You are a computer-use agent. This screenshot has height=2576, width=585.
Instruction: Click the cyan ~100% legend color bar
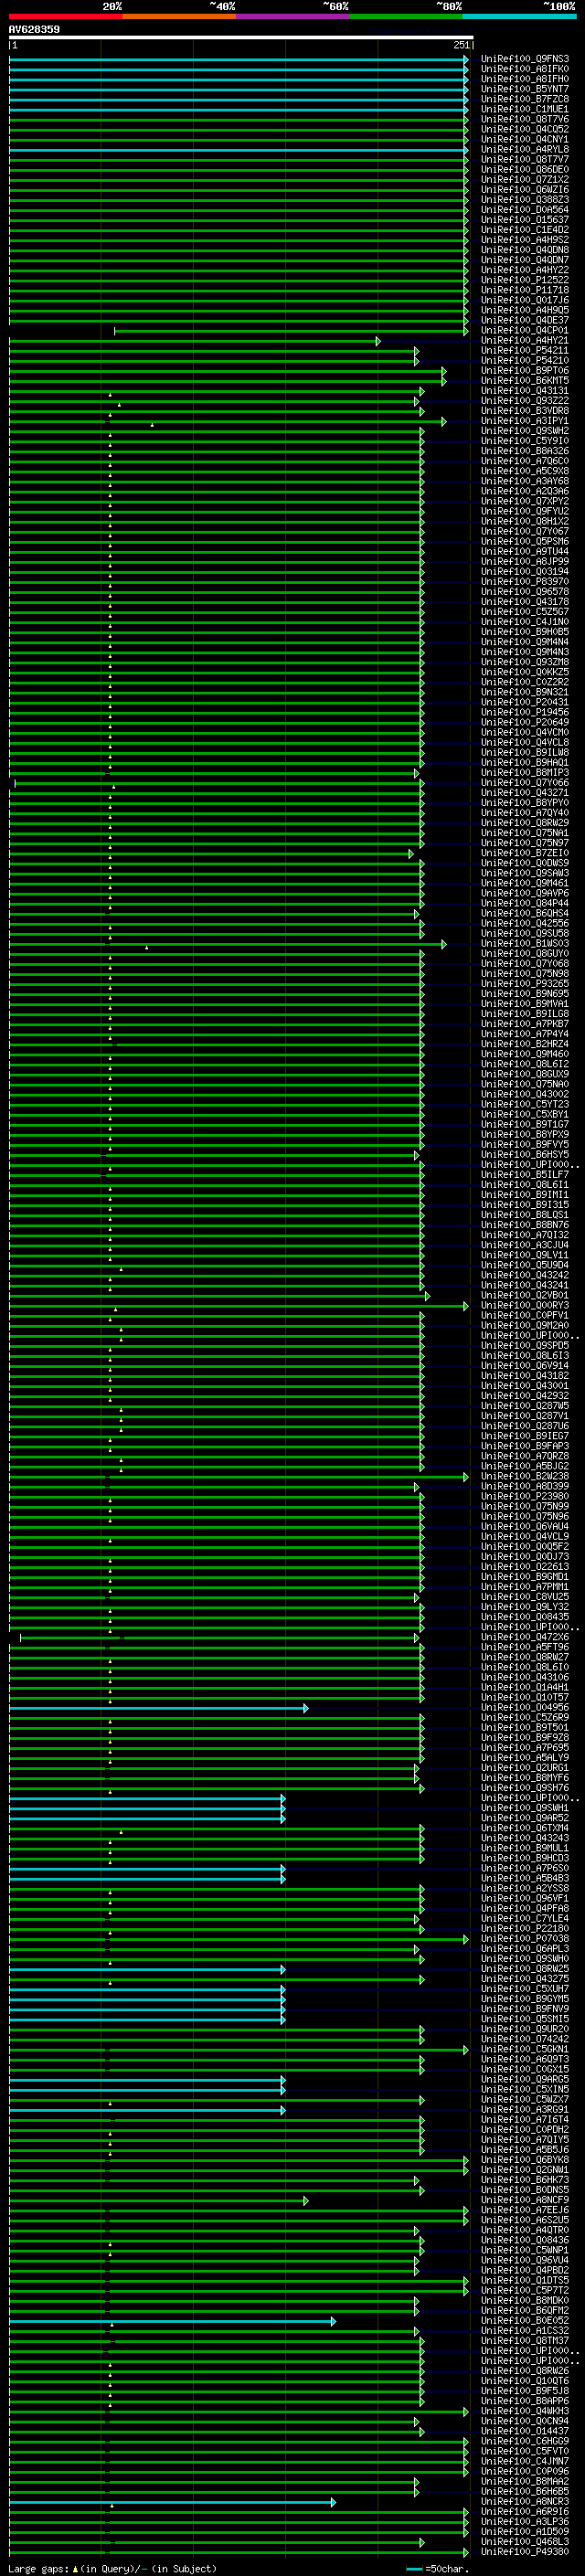[520, 16]
